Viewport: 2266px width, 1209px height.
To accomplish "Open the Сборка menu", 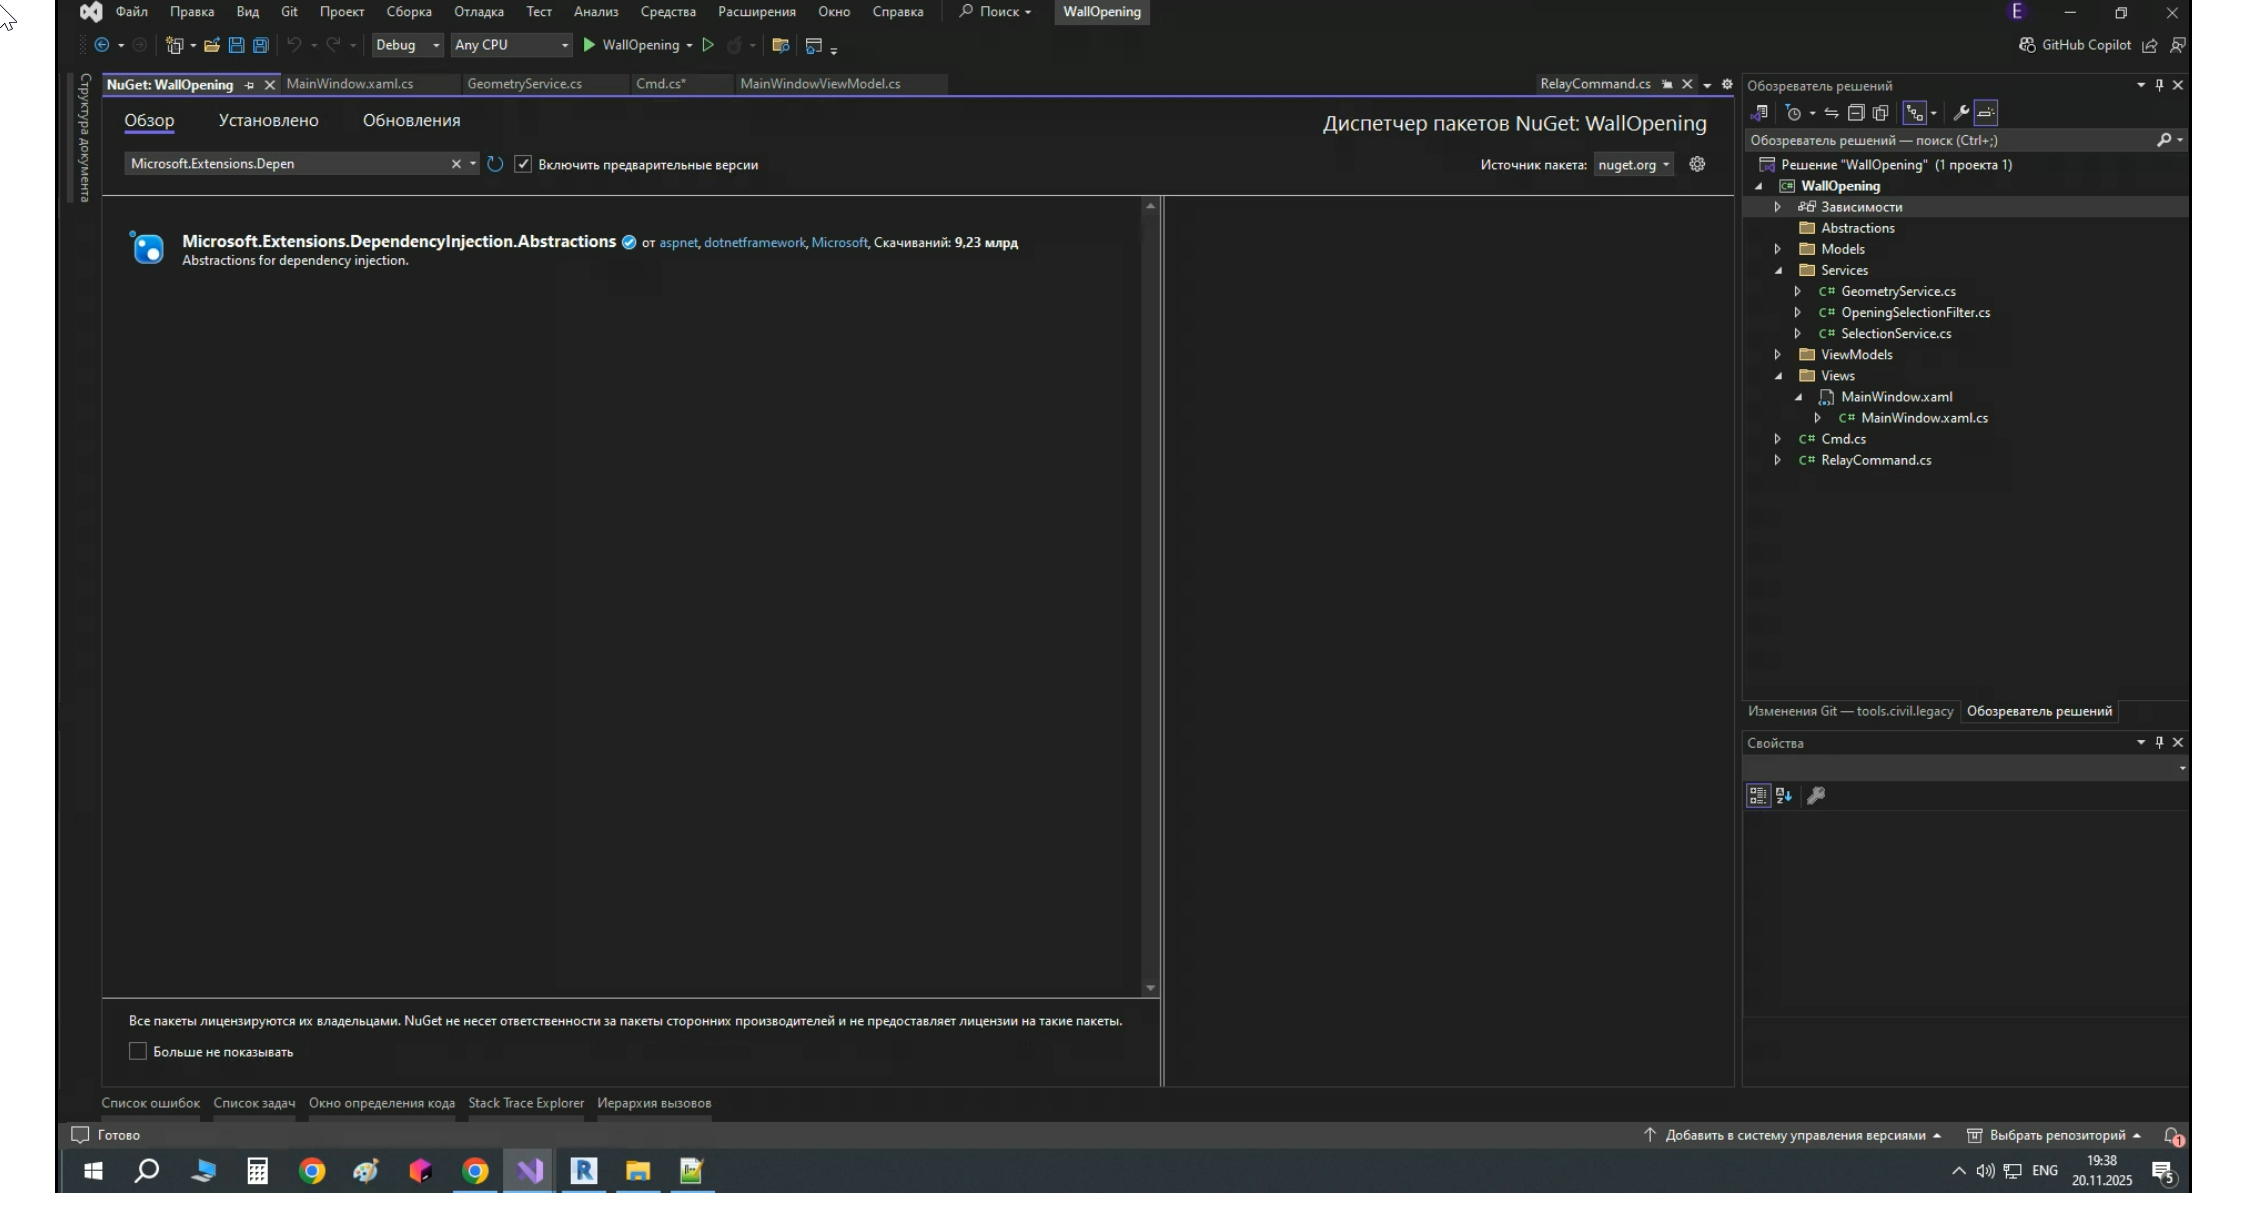I will [x=408, y=12].
